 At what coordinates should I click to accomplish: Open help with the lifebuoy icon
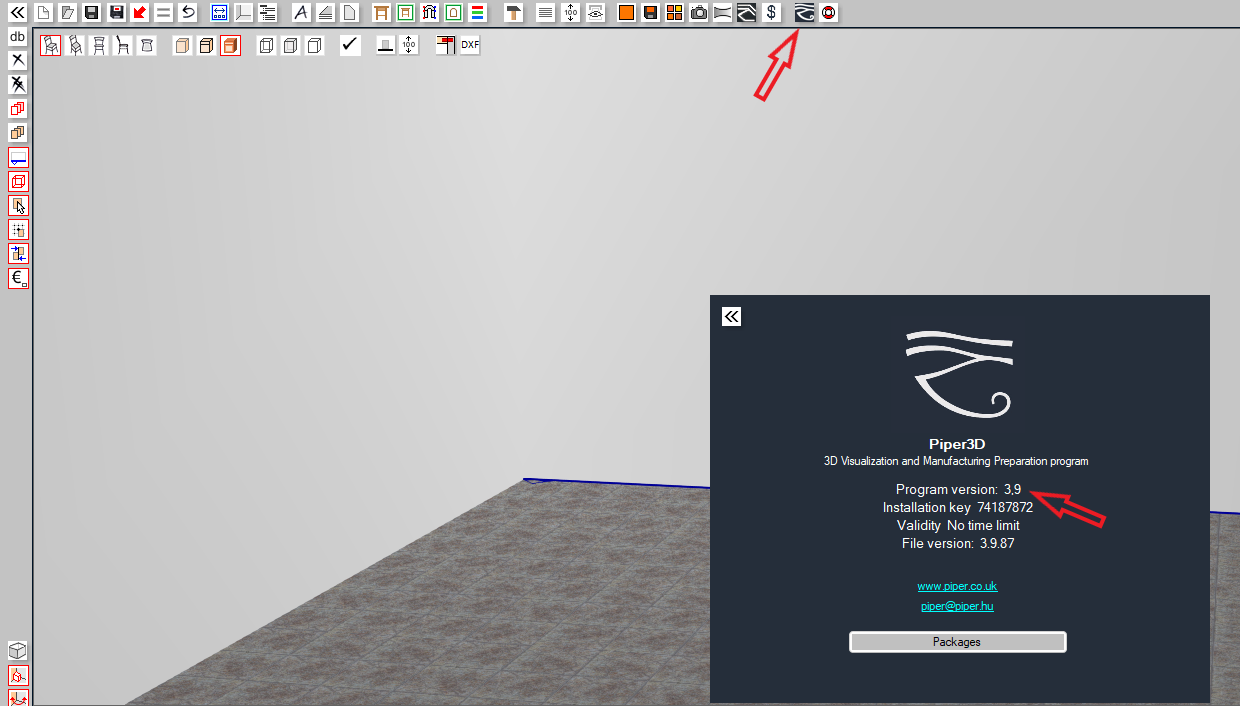coord(828,13)
